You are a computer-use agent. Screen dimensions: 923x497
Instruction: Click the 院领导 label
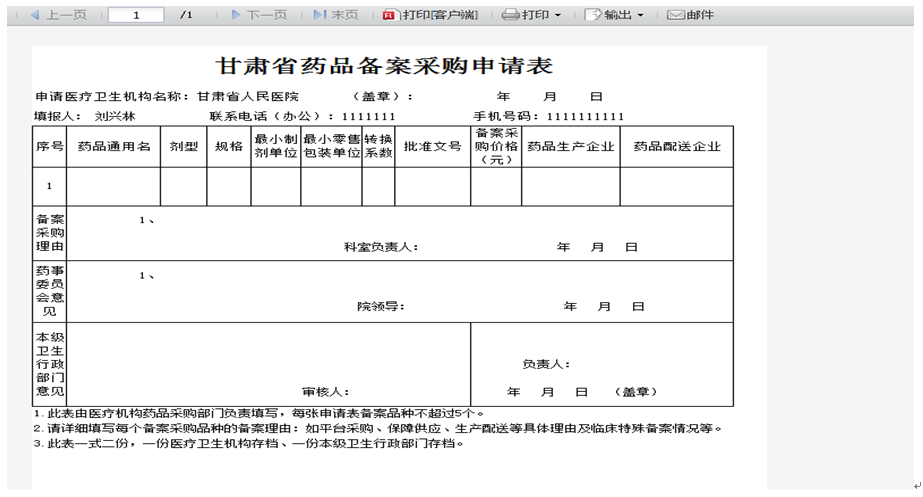click(x=381, y=306)
